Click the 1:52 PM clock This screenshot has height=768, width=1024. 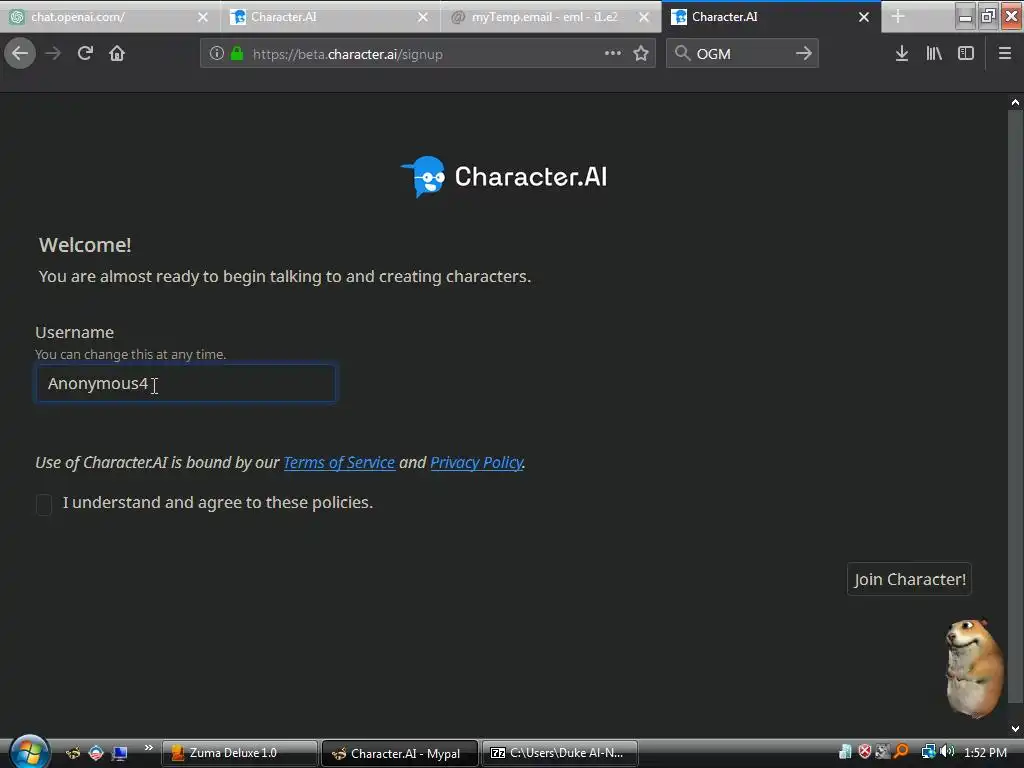985,752
